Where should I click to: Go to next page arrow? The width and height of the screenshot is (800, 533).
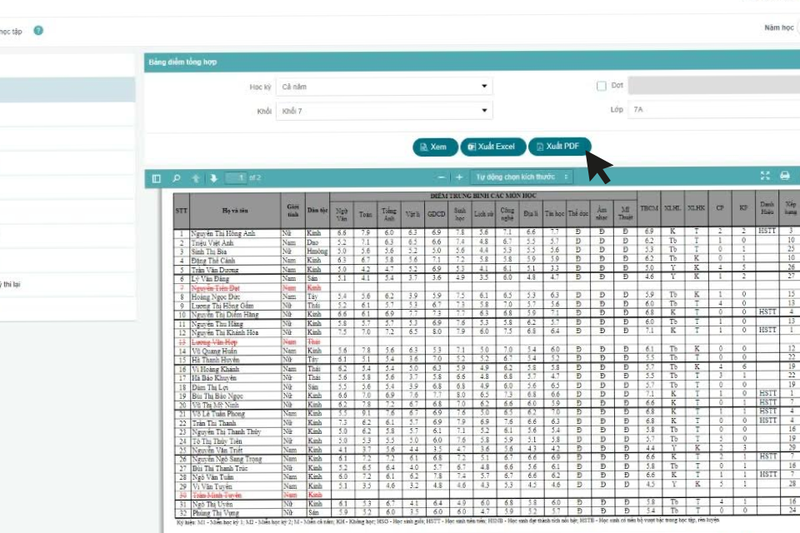coord(214,179)
